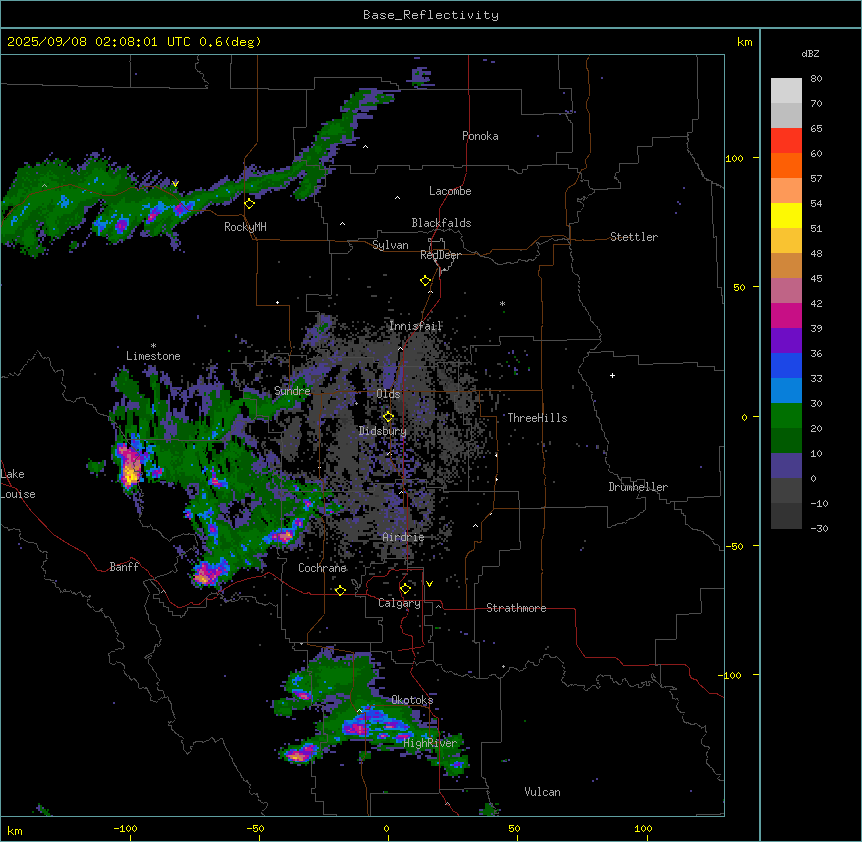Click the 80 value on dBZ scale

[x=816, y=79]
